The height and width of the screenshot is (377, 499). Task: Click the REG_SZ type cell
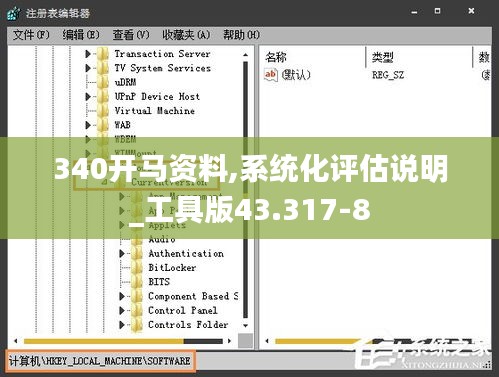pyautogui.click(x=388, y=75)
